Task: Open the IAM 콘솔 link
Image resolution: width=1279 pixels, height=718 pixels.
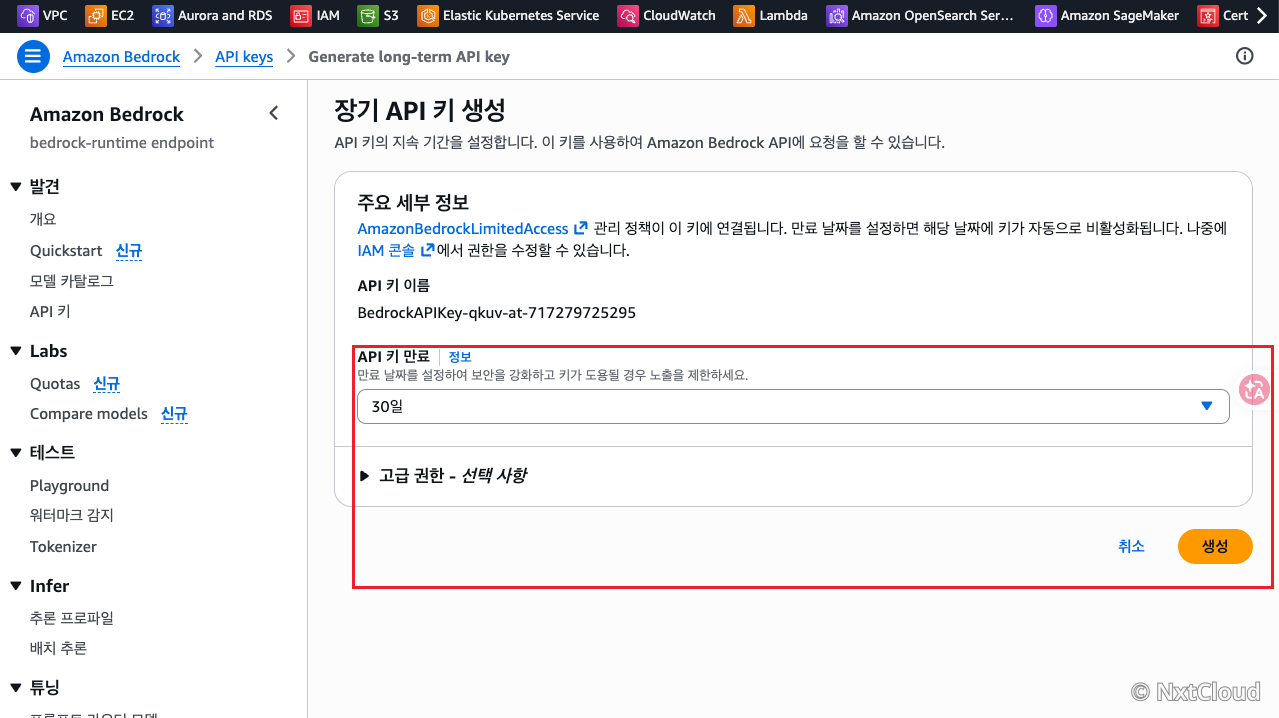Action: coord(395,251)
